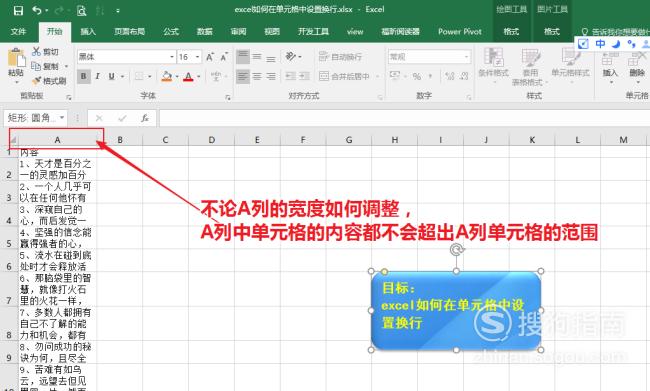Click the red font color swatch
This screenshot has width=650, height=391.
coord(189,76)
